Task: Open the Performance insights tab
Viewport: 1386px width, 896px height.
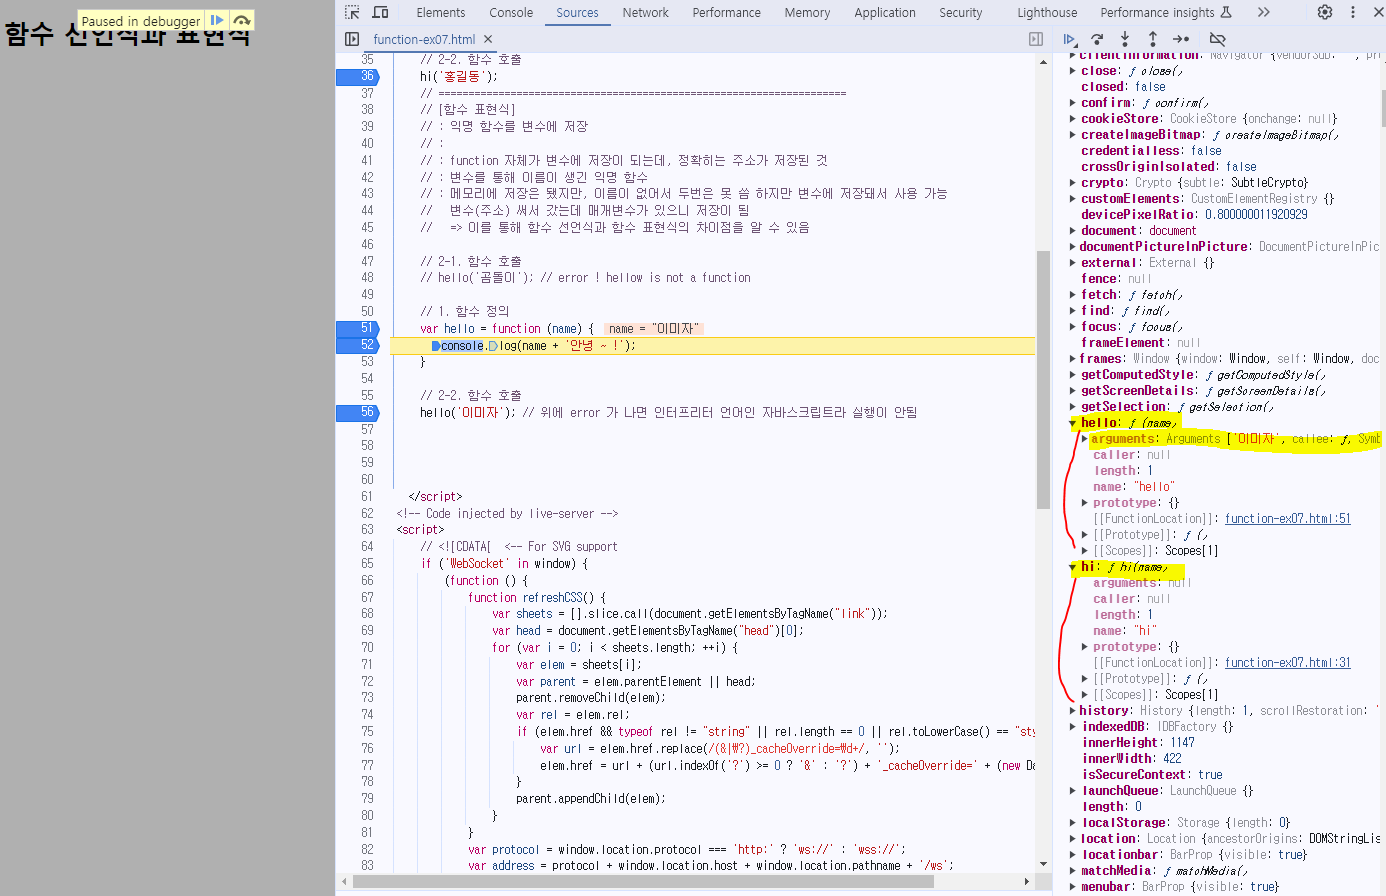Action: click(1166, 13)
